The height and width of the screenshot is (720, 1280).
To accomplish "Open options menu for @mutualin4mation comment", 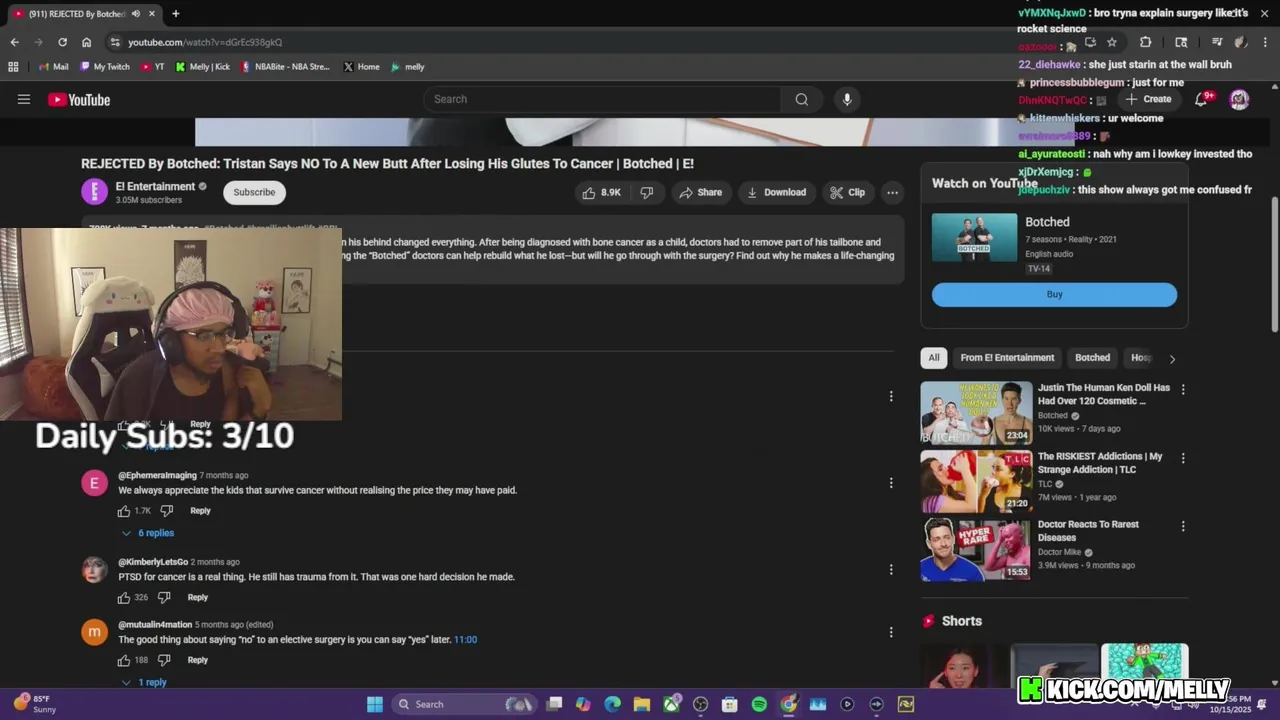I will click(x=891, y=632).
